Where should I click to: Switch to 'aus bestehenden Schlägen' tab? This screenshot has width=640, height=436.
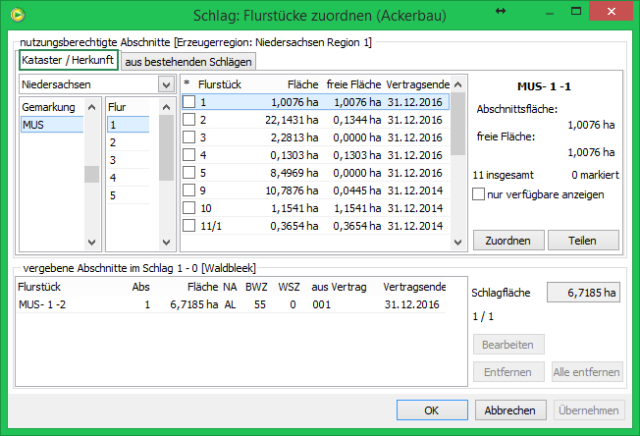coord(188,62)
